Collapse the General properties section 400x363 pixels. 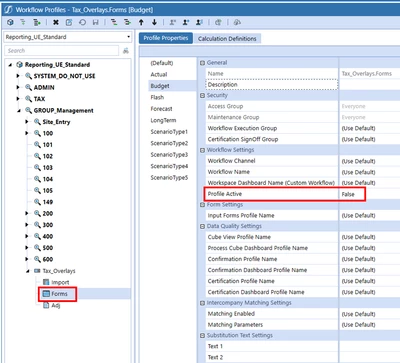pyautogui.click(x=202, y=63)
